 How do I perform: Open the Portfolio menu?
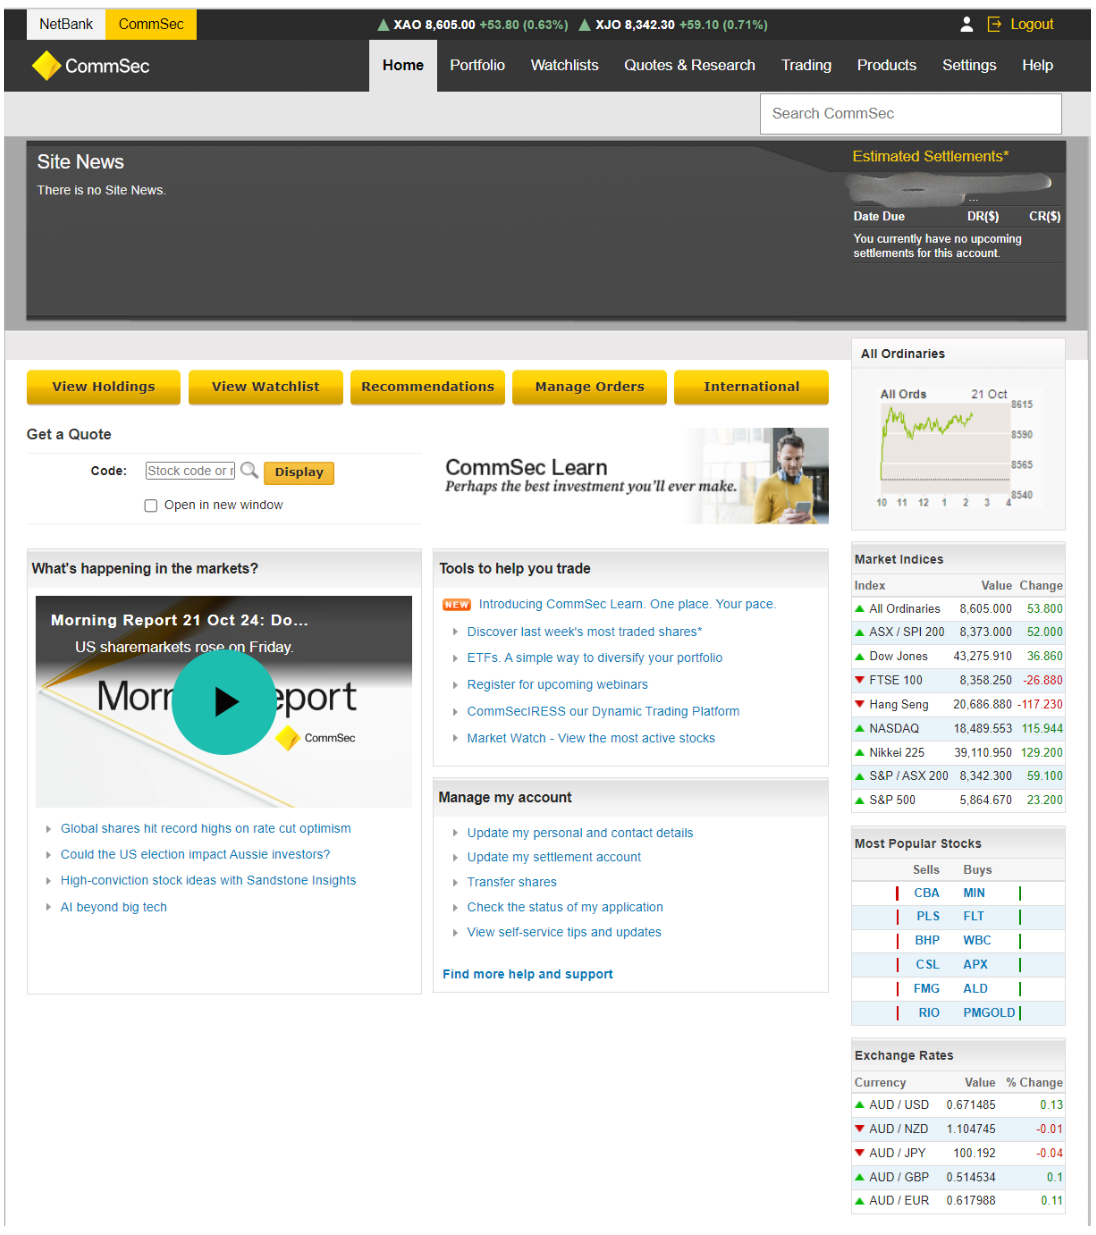(x=477, y=65)
